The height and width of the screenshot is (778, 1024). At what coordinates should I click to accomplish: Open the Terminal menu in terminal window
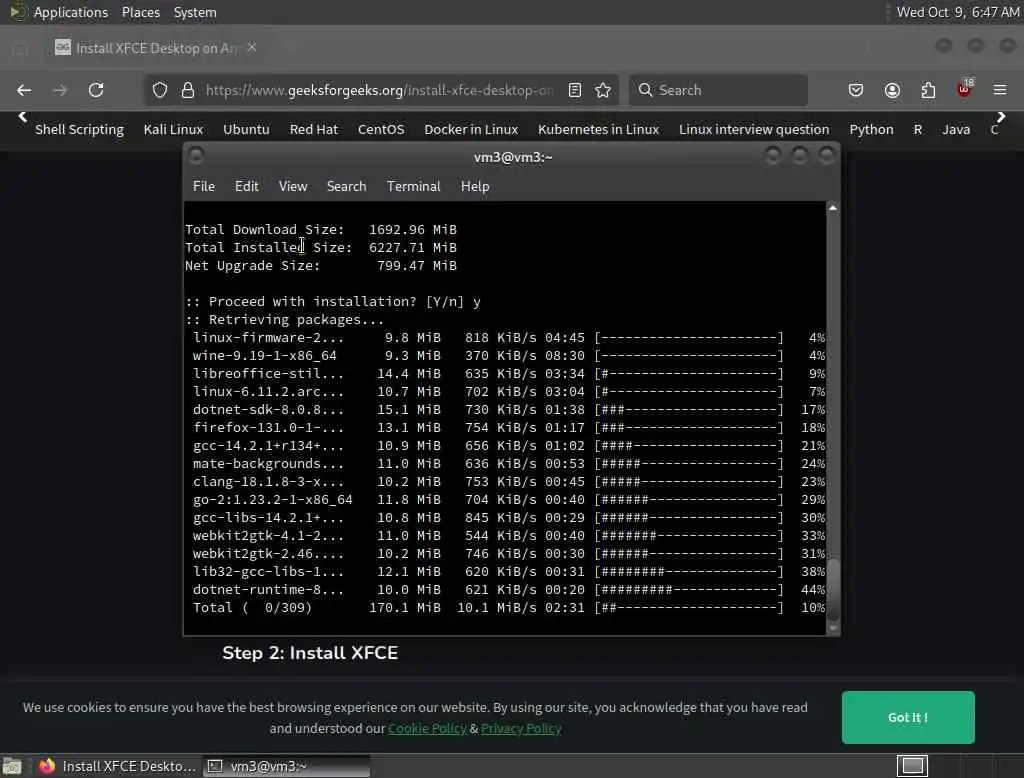[x=413, y=186]
